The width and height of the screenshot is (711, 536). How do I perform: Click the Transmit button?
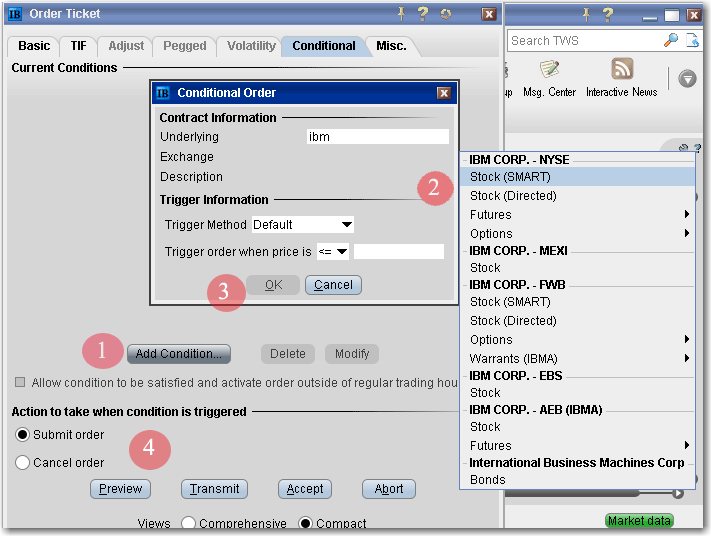(214, 489)
